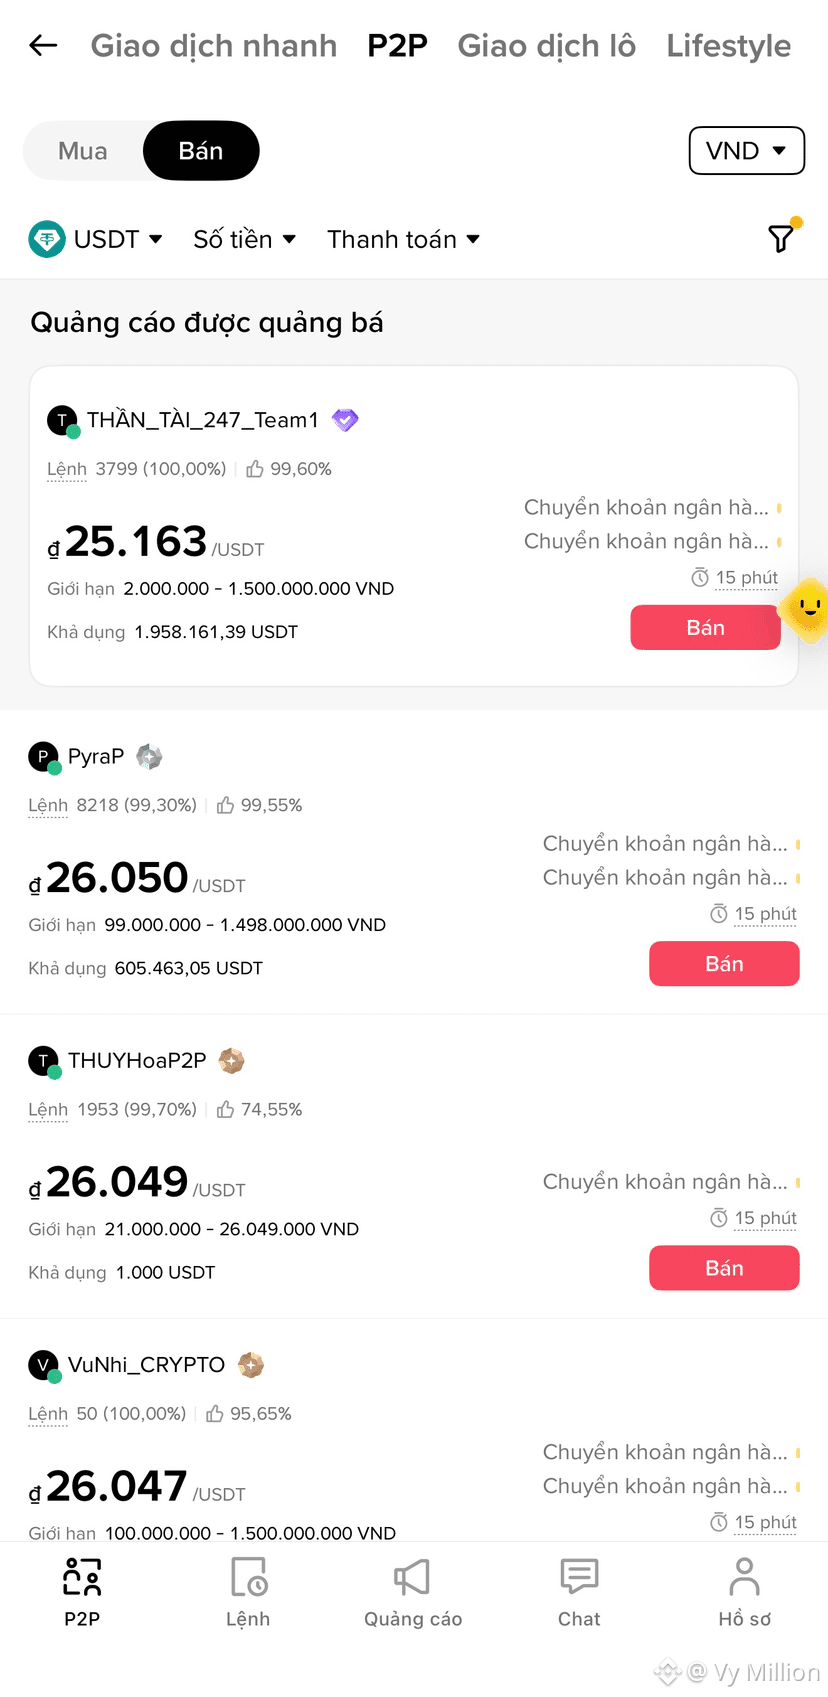Open the VND currency dropdown
Viewport: 828px width, 1697px height.
coord(747,151)
